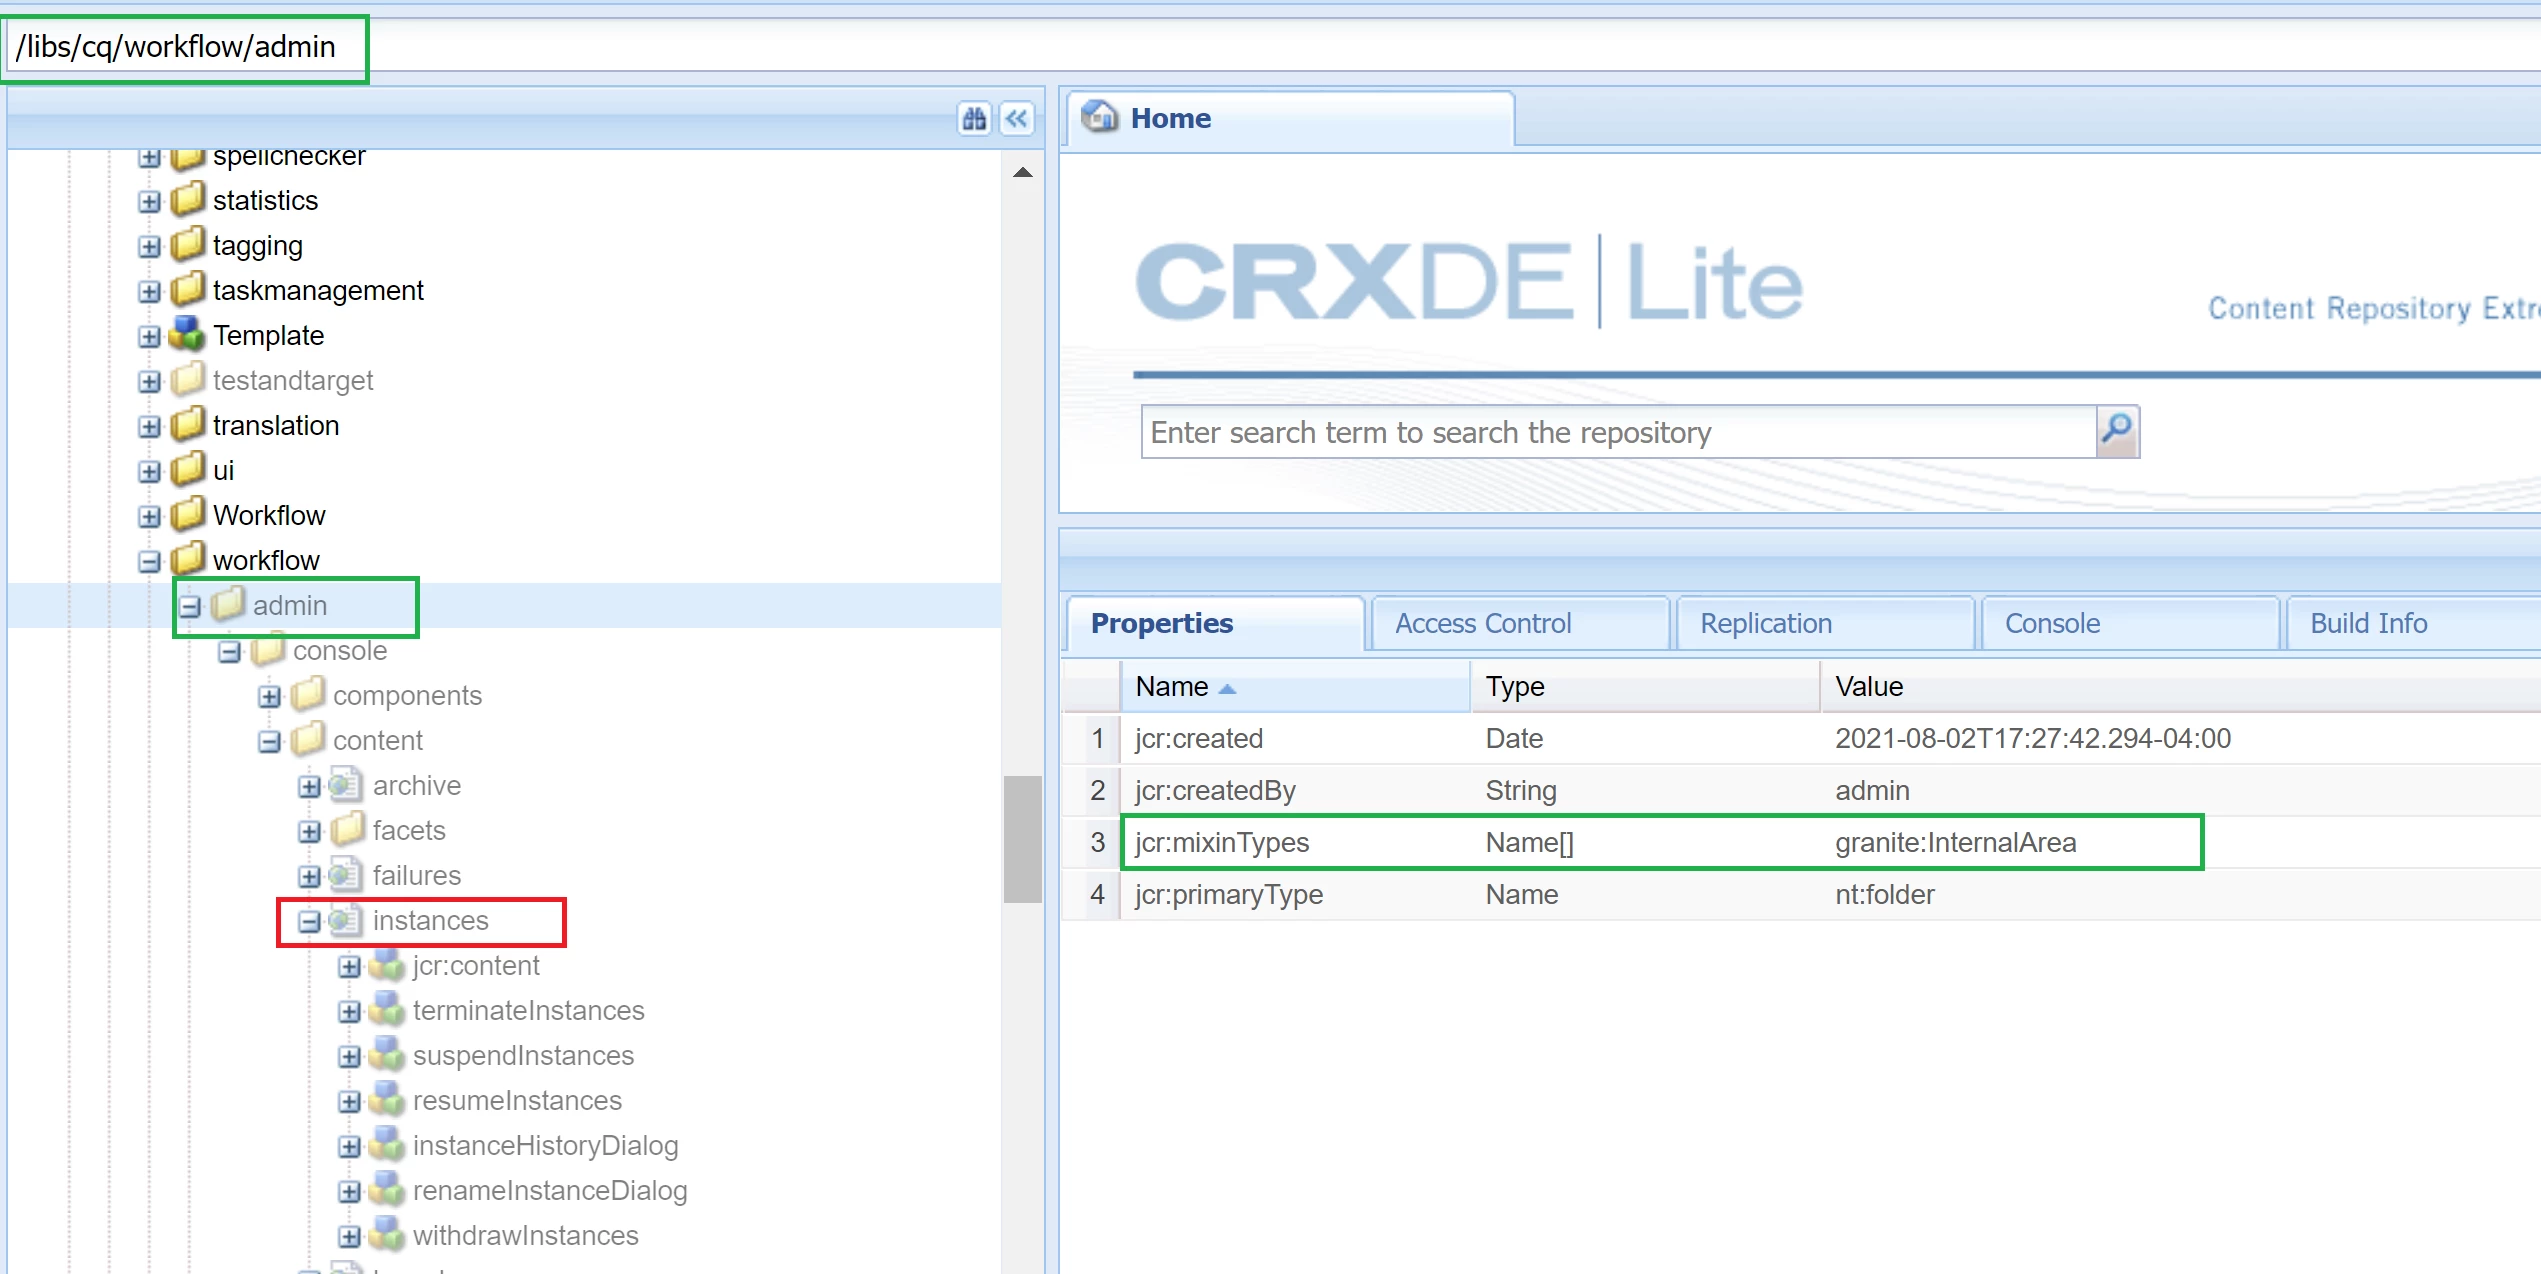Viewport: 2541px width, 1274px height.
Task: Sort properties by Name column header
Action: pyautogui.click(x=1172, y=686)
